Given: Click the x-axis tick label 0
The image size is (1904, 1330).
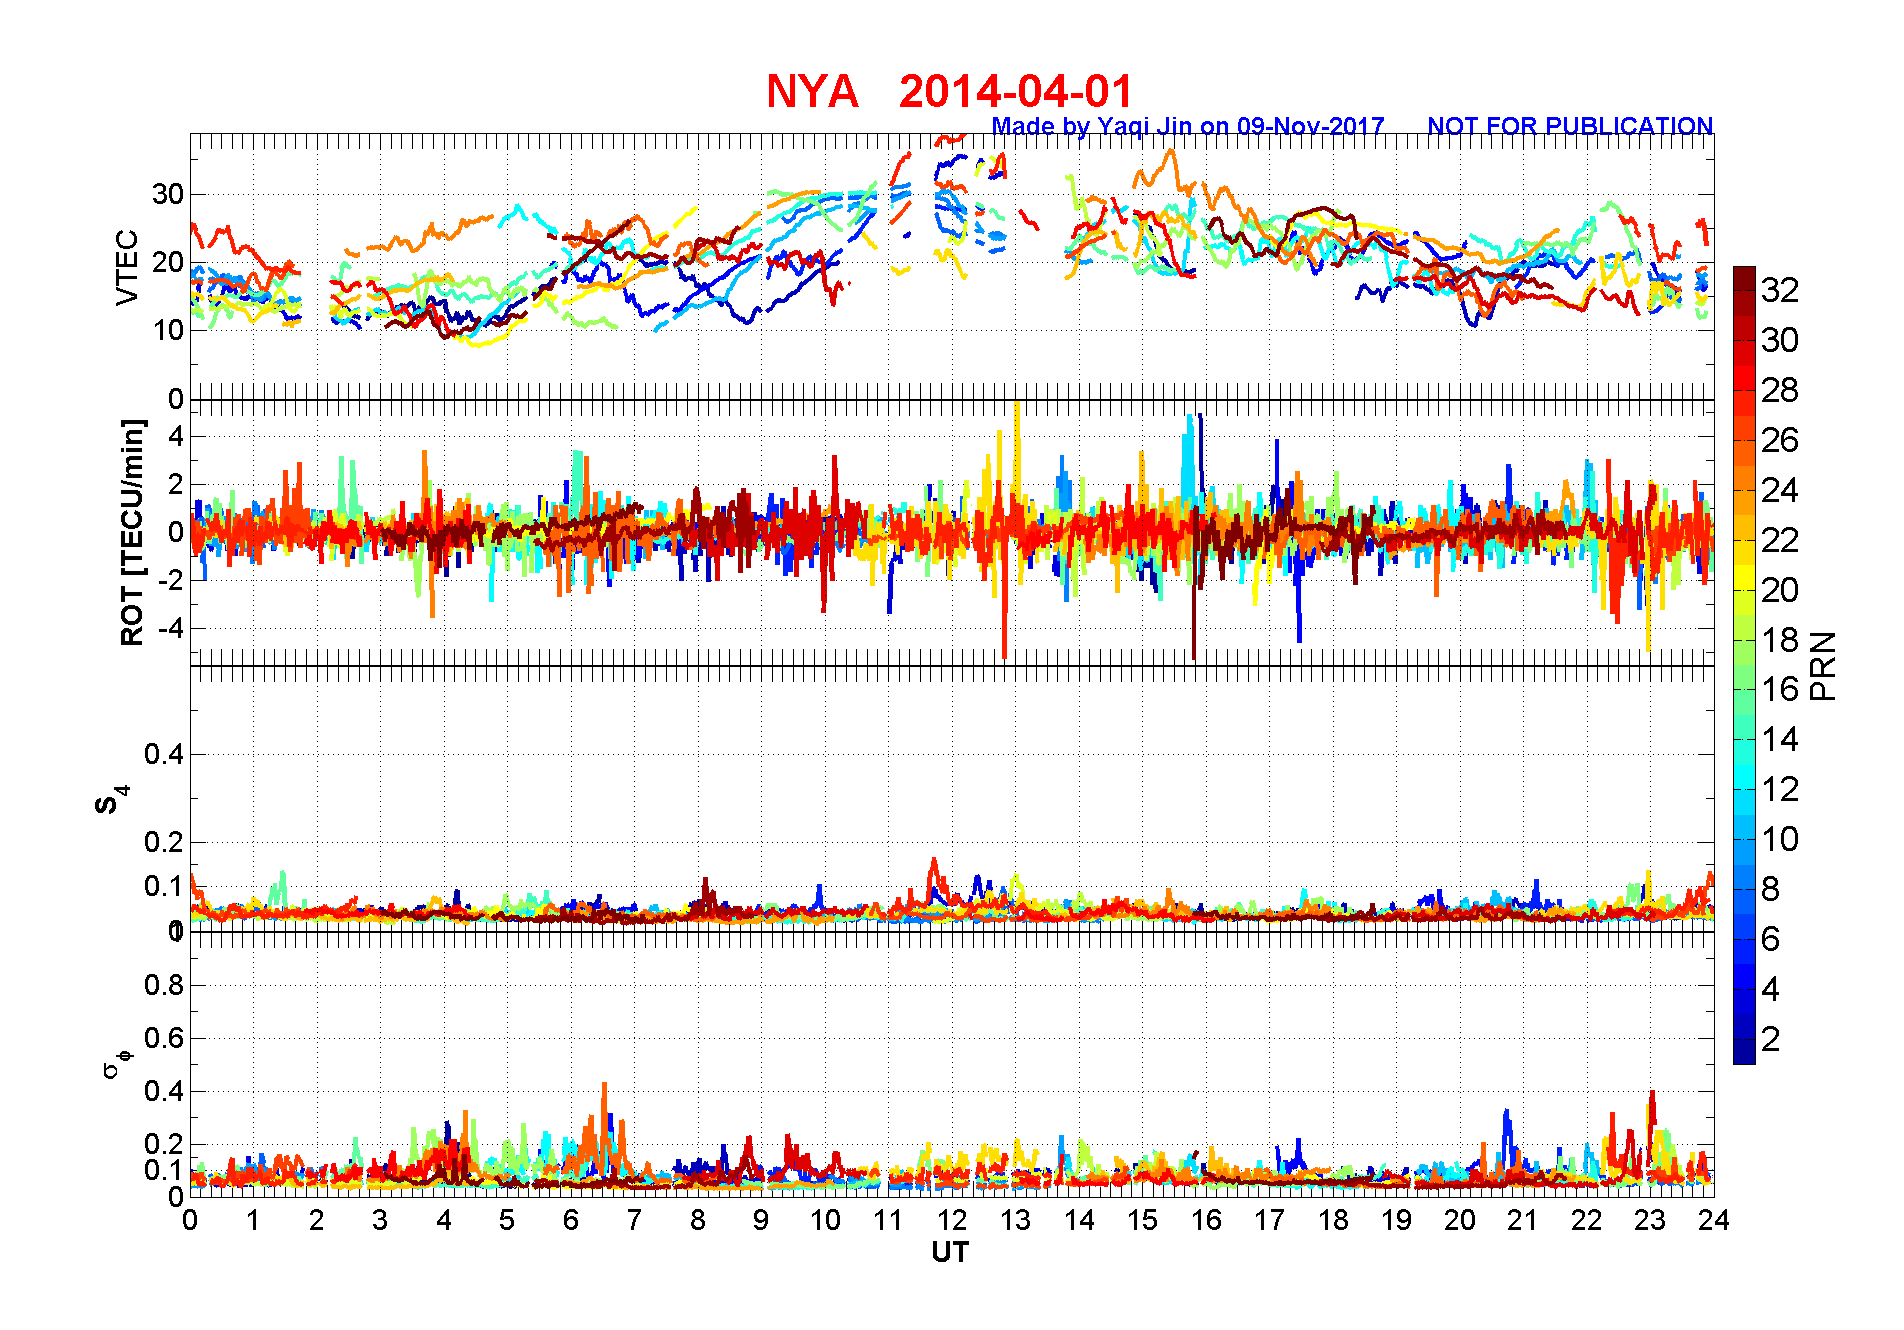Looking at the screenshot, I should [x=190, y=1220].
